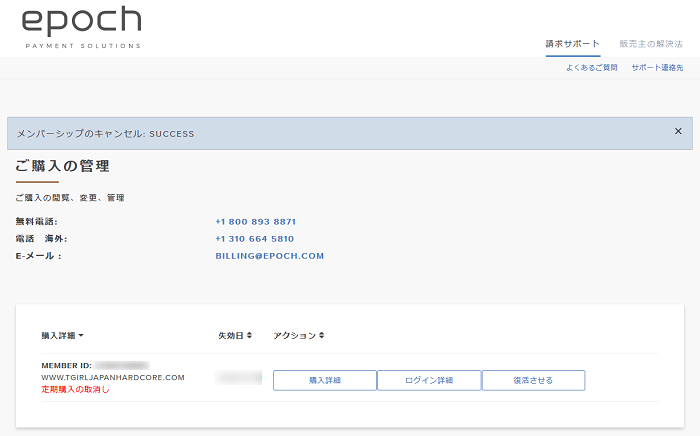Click the ご購入の管理 heading

click(x=63, y=165)
